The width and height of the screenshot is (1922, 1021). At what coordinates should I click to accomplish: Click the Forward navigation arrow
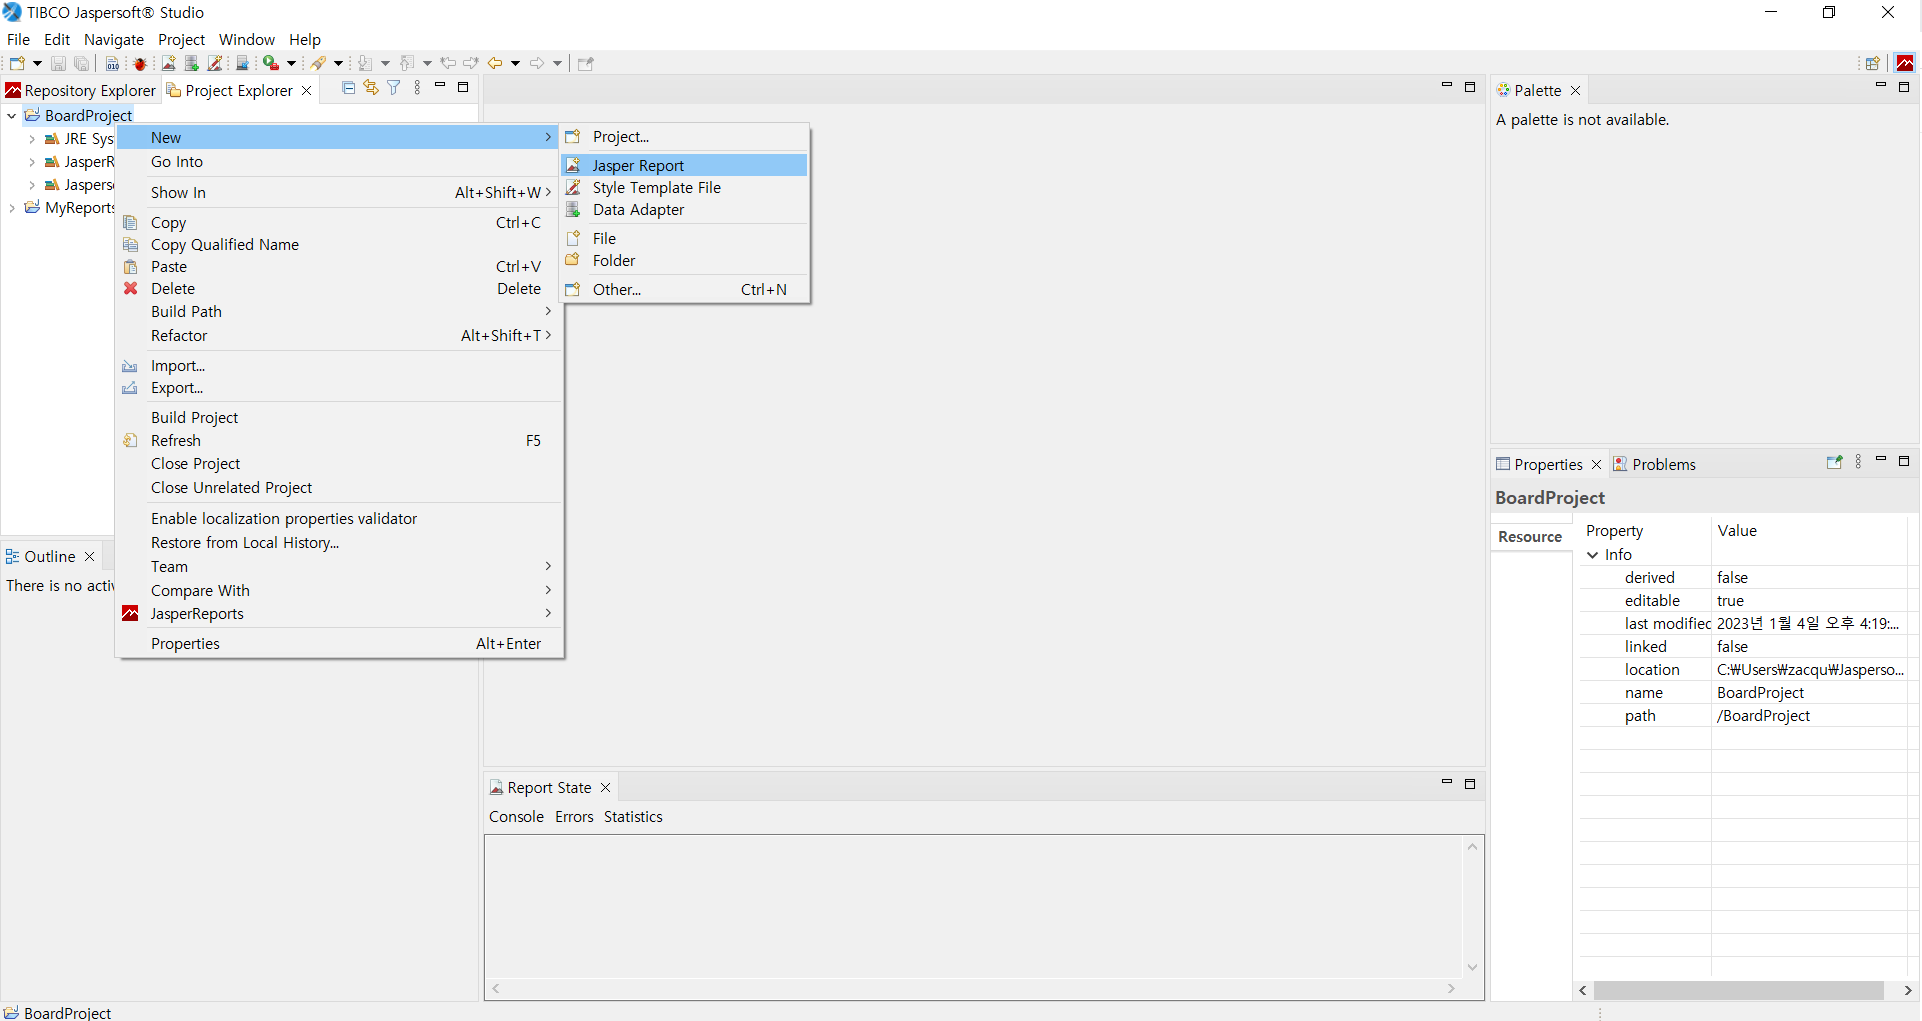click(537, 63)
